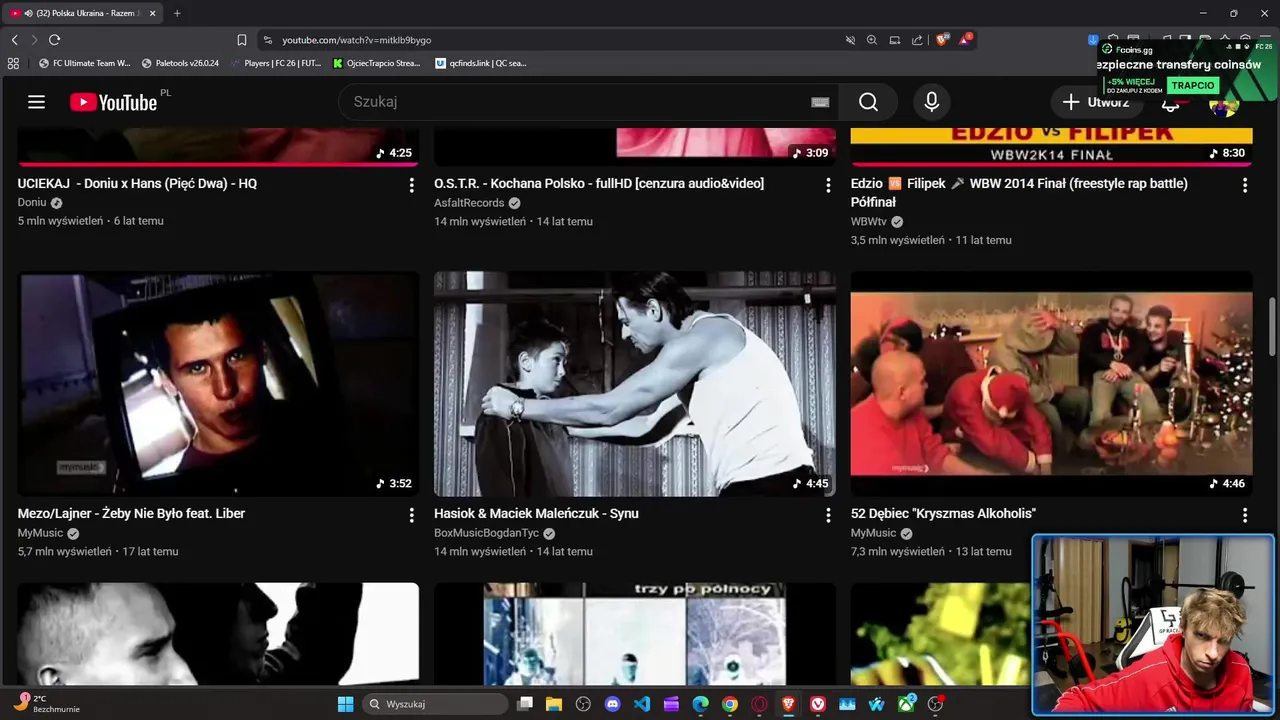Click the Wyszukaj taskbar search box
Image resolution: width=1280 pixels, height=720 pixels.
(434, 704)
